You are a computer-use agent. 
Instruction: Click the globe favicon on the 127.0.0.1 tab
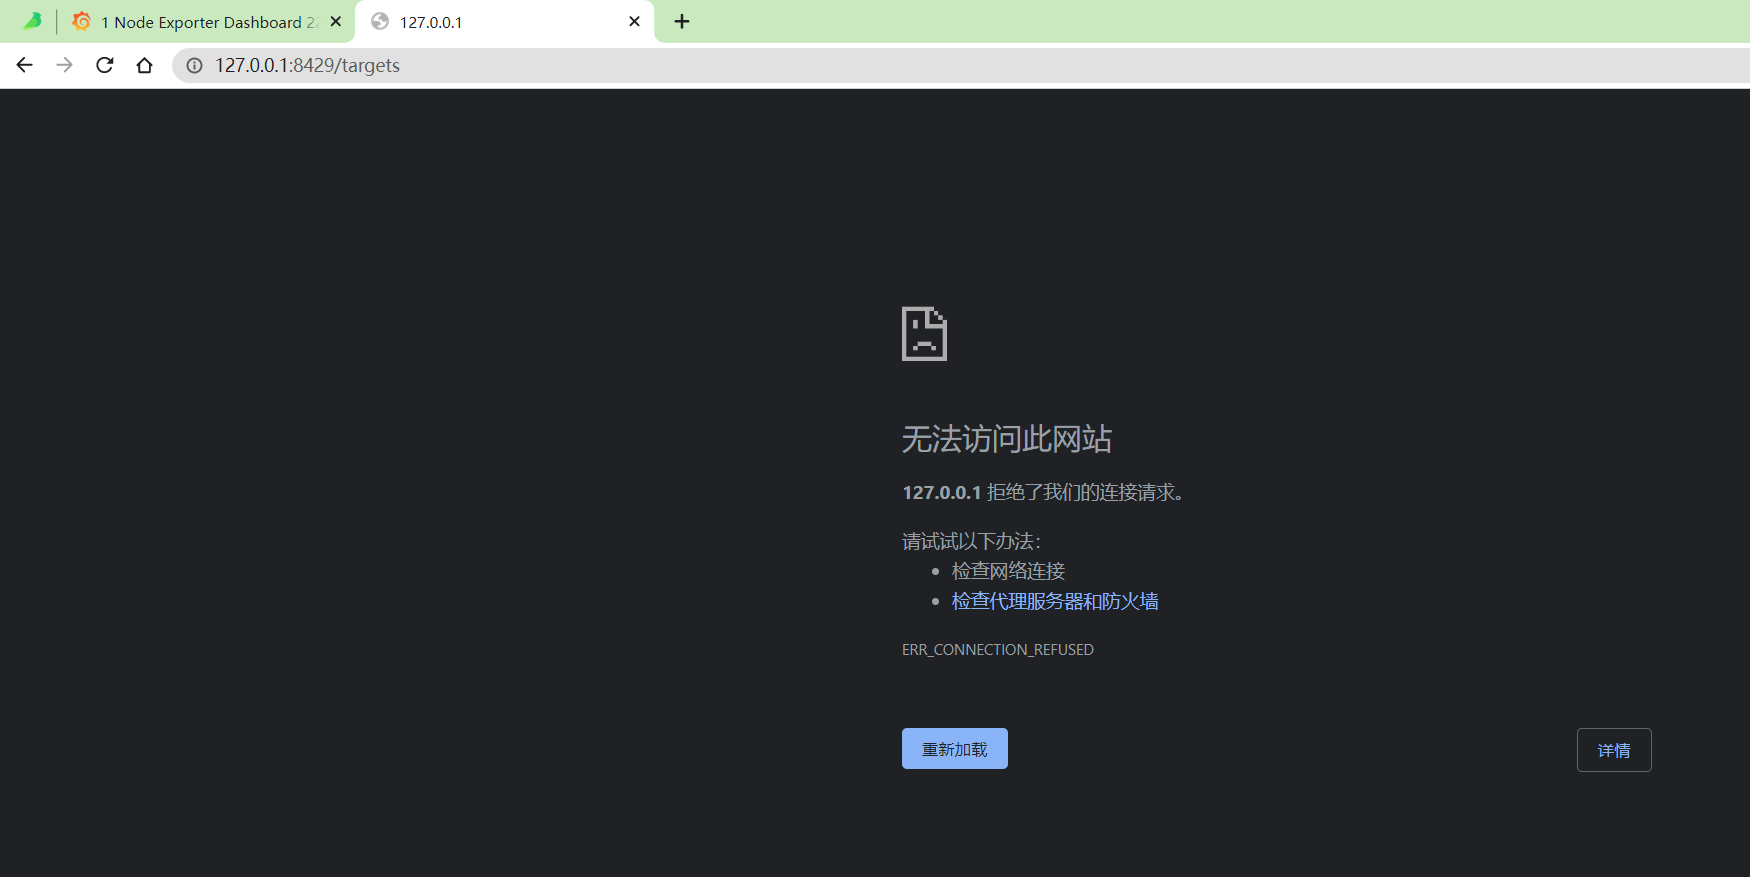[x=380, y=21]
